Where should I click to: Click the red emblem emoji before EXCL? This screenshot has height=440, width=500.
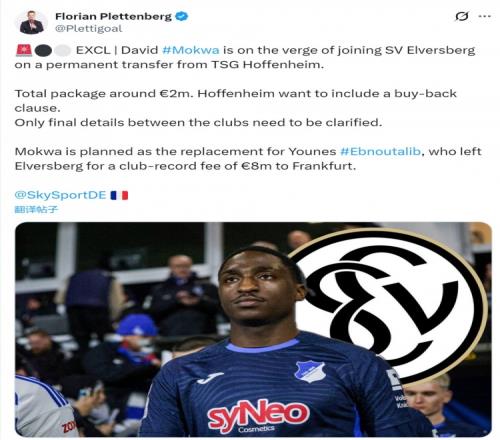tap(24, 50)
